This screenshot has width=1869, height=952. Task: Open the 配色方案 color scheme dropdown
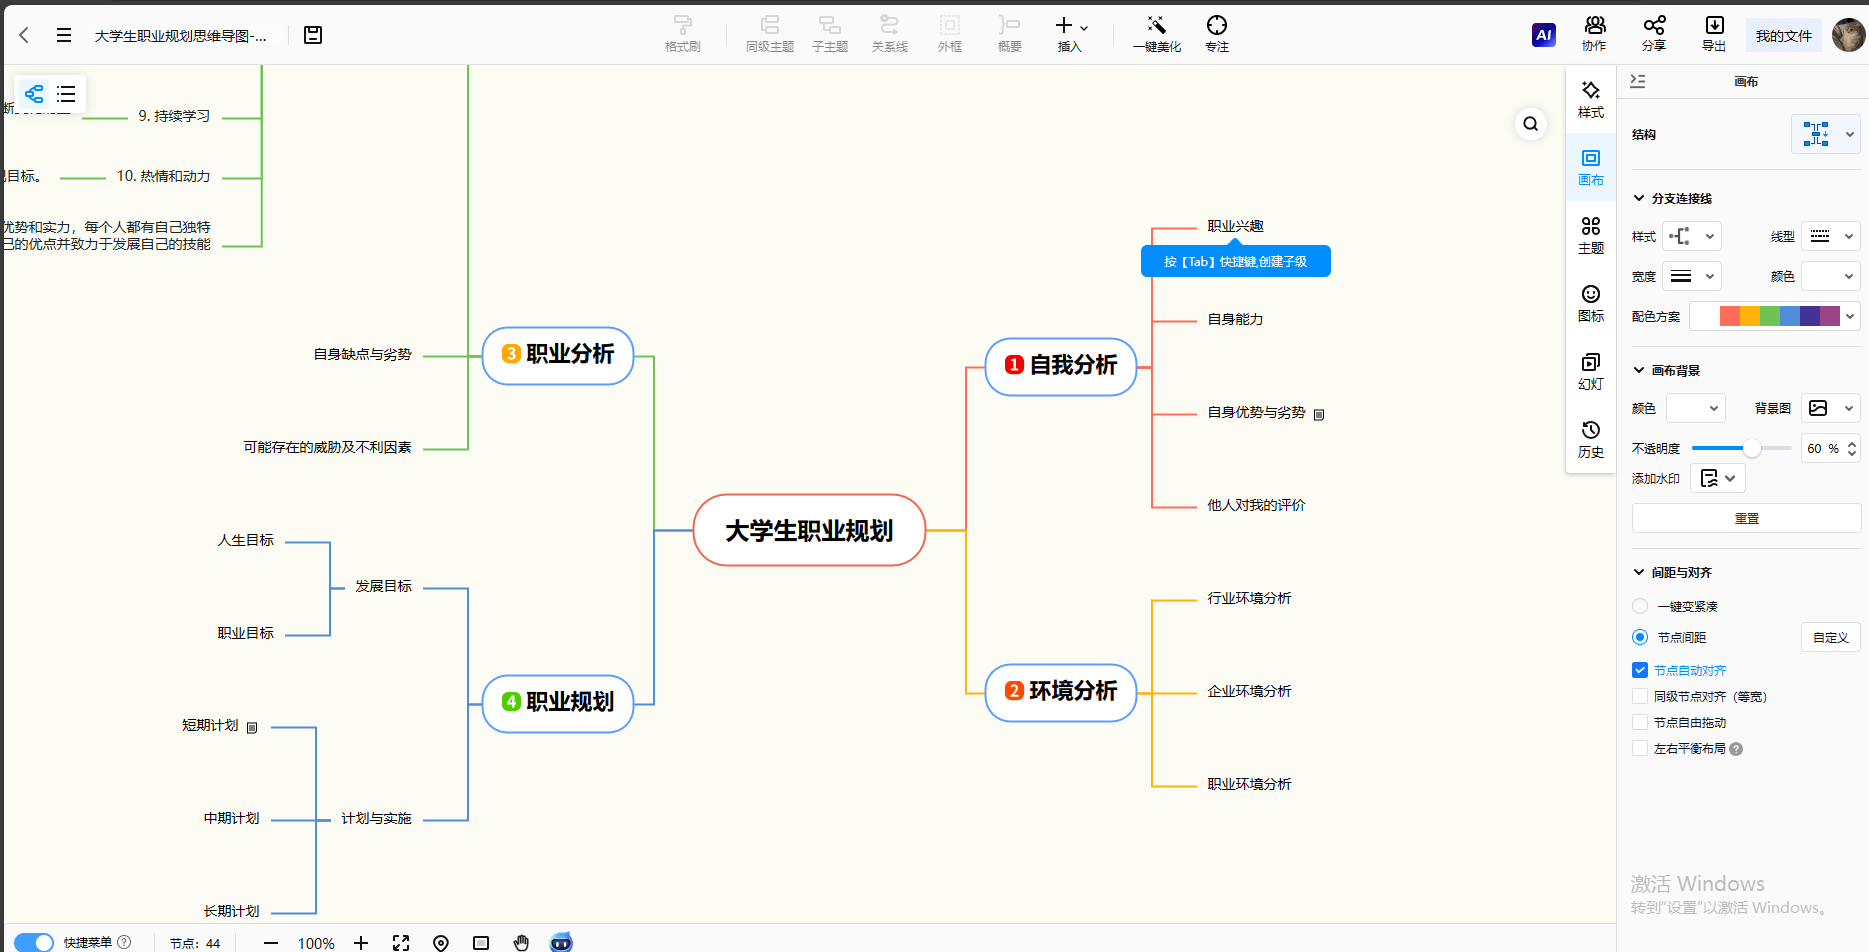click(x=1774, y=316)
